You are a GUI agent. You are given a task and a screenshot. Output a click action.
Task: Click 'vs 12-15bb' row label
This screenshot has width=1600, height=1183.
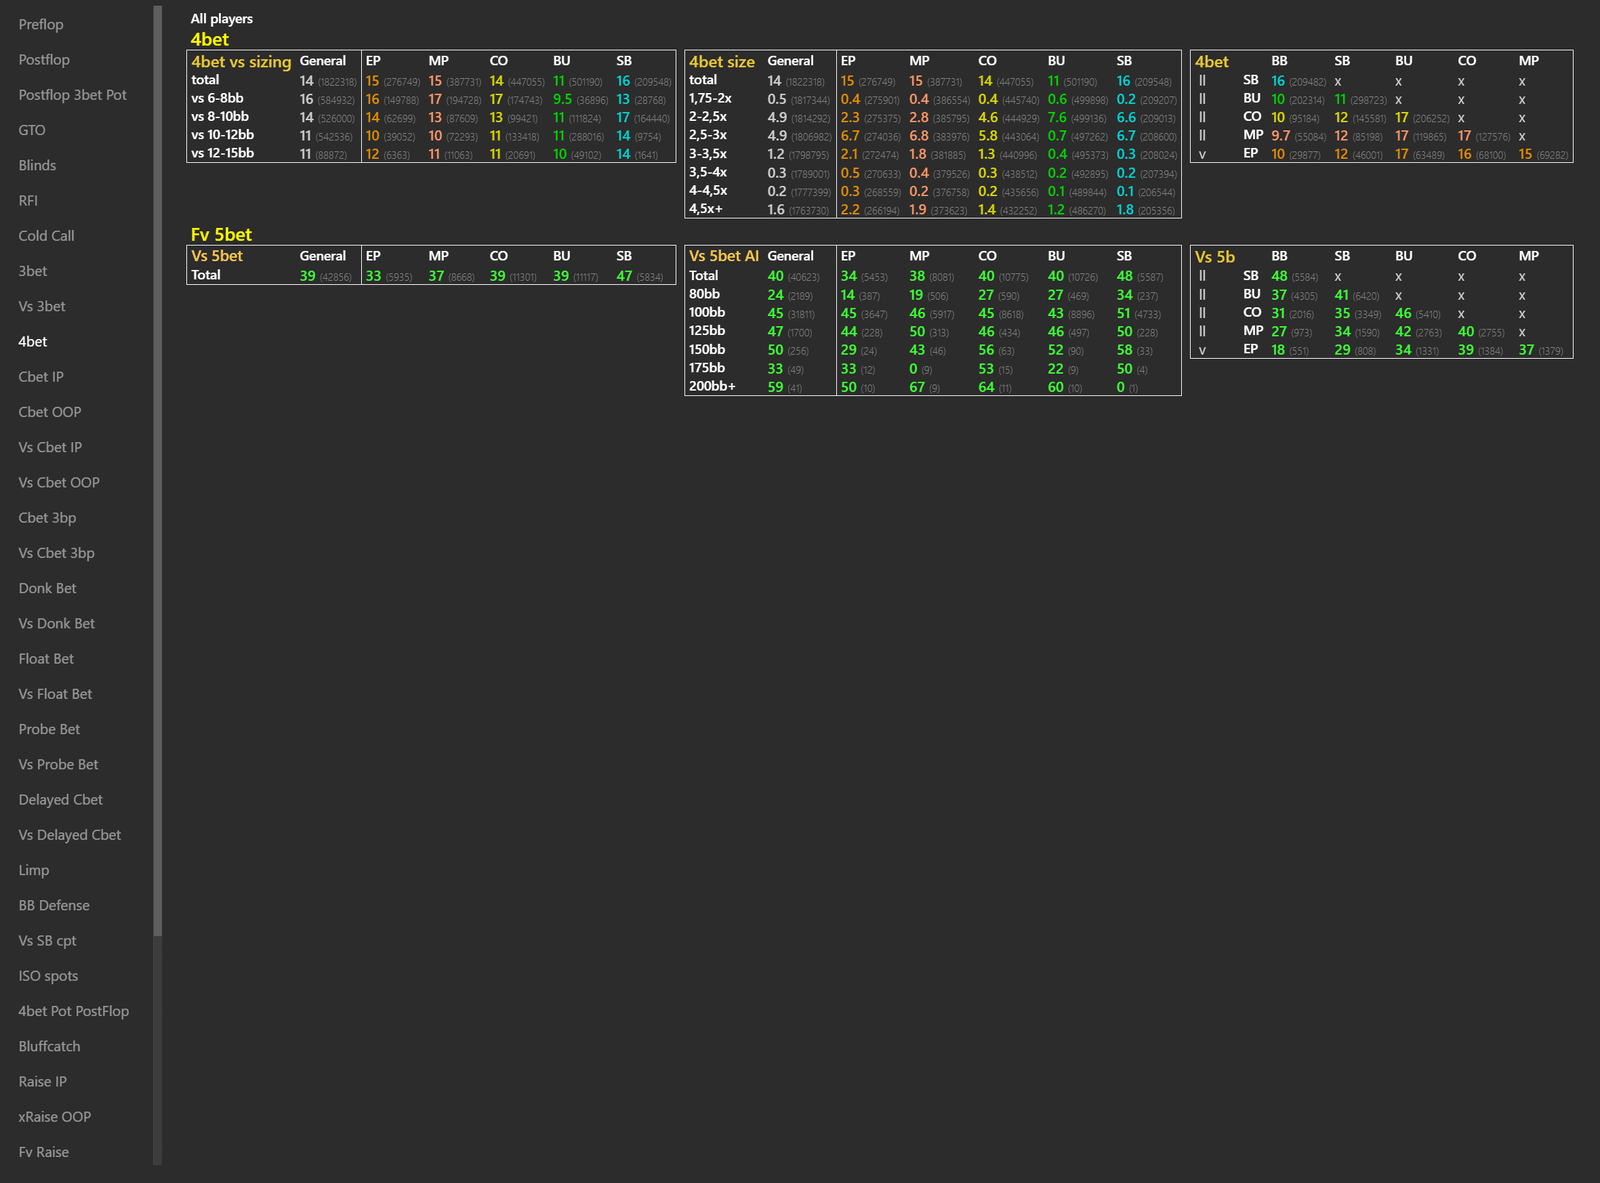222,153
